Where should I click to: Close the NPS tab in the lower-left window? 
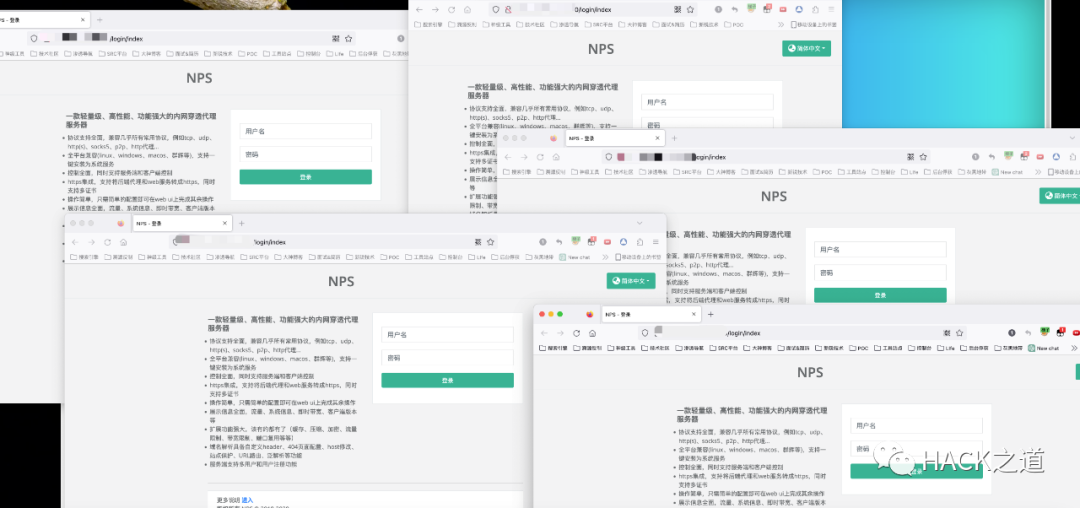click(225, 223)
